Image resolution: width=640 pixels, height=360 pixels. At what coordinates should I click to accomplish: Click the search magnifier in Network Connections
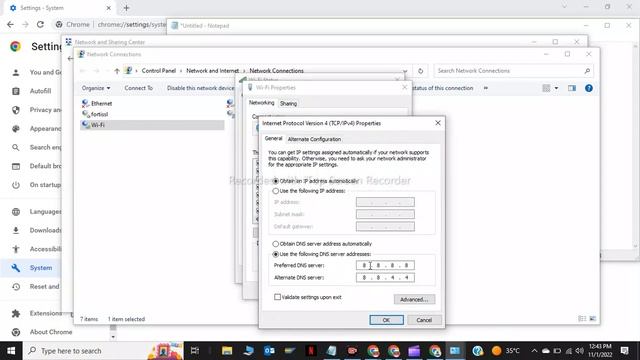click(x=587, y=71)
